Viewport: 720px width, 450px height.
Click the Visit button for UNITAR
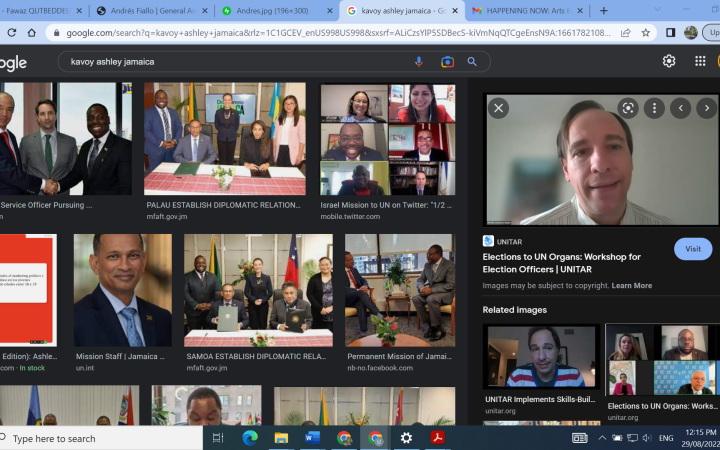pos(692,249)
